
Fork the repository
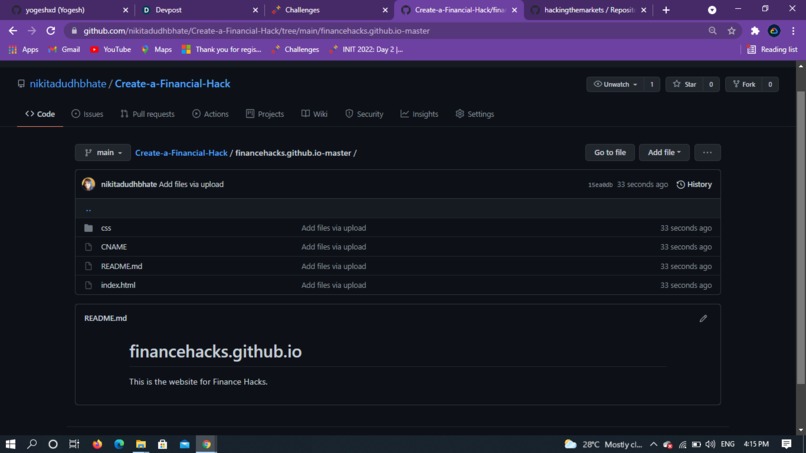pyautogui.click(x=744, y=84)
